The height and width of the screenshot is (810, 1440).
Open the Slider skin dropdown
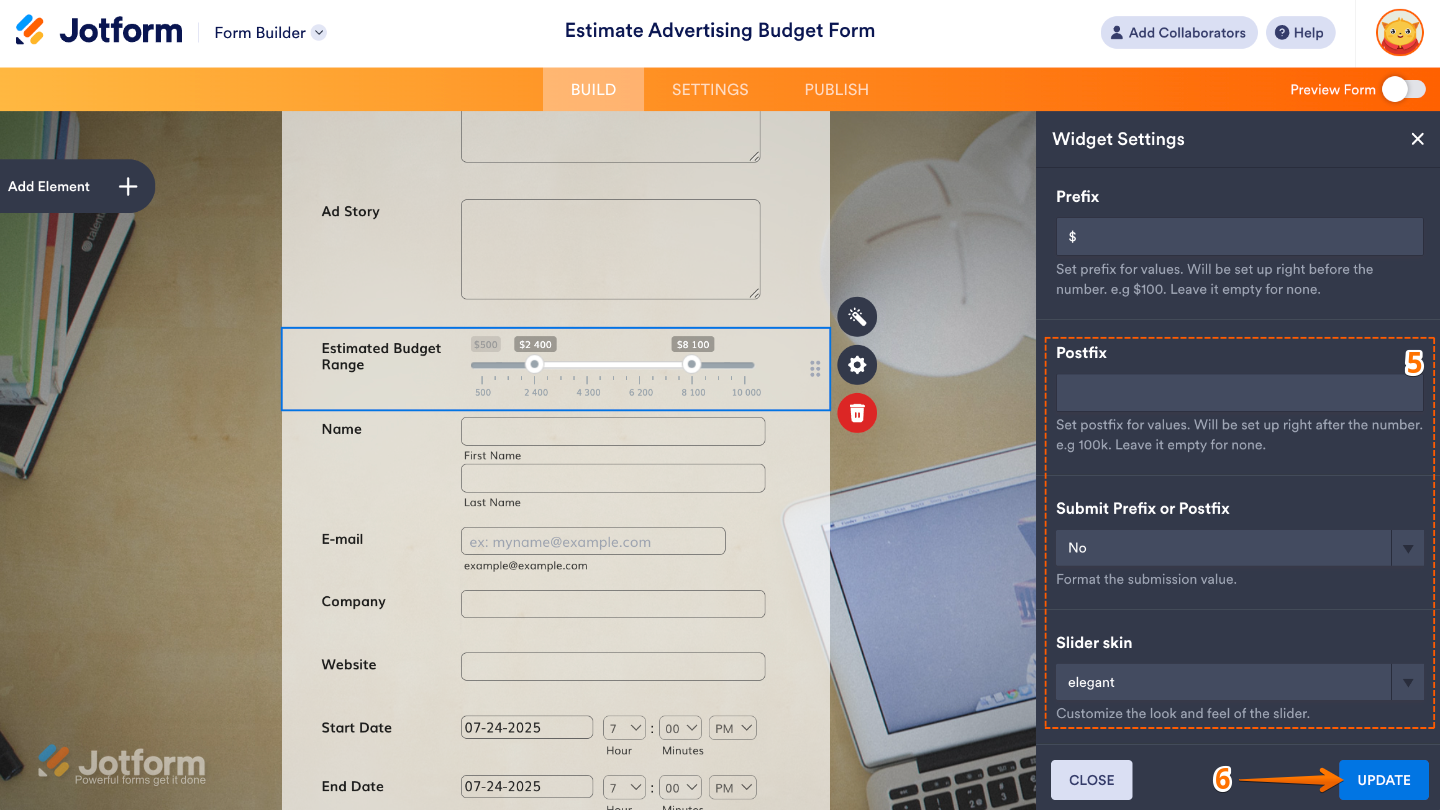point(1239,683)
